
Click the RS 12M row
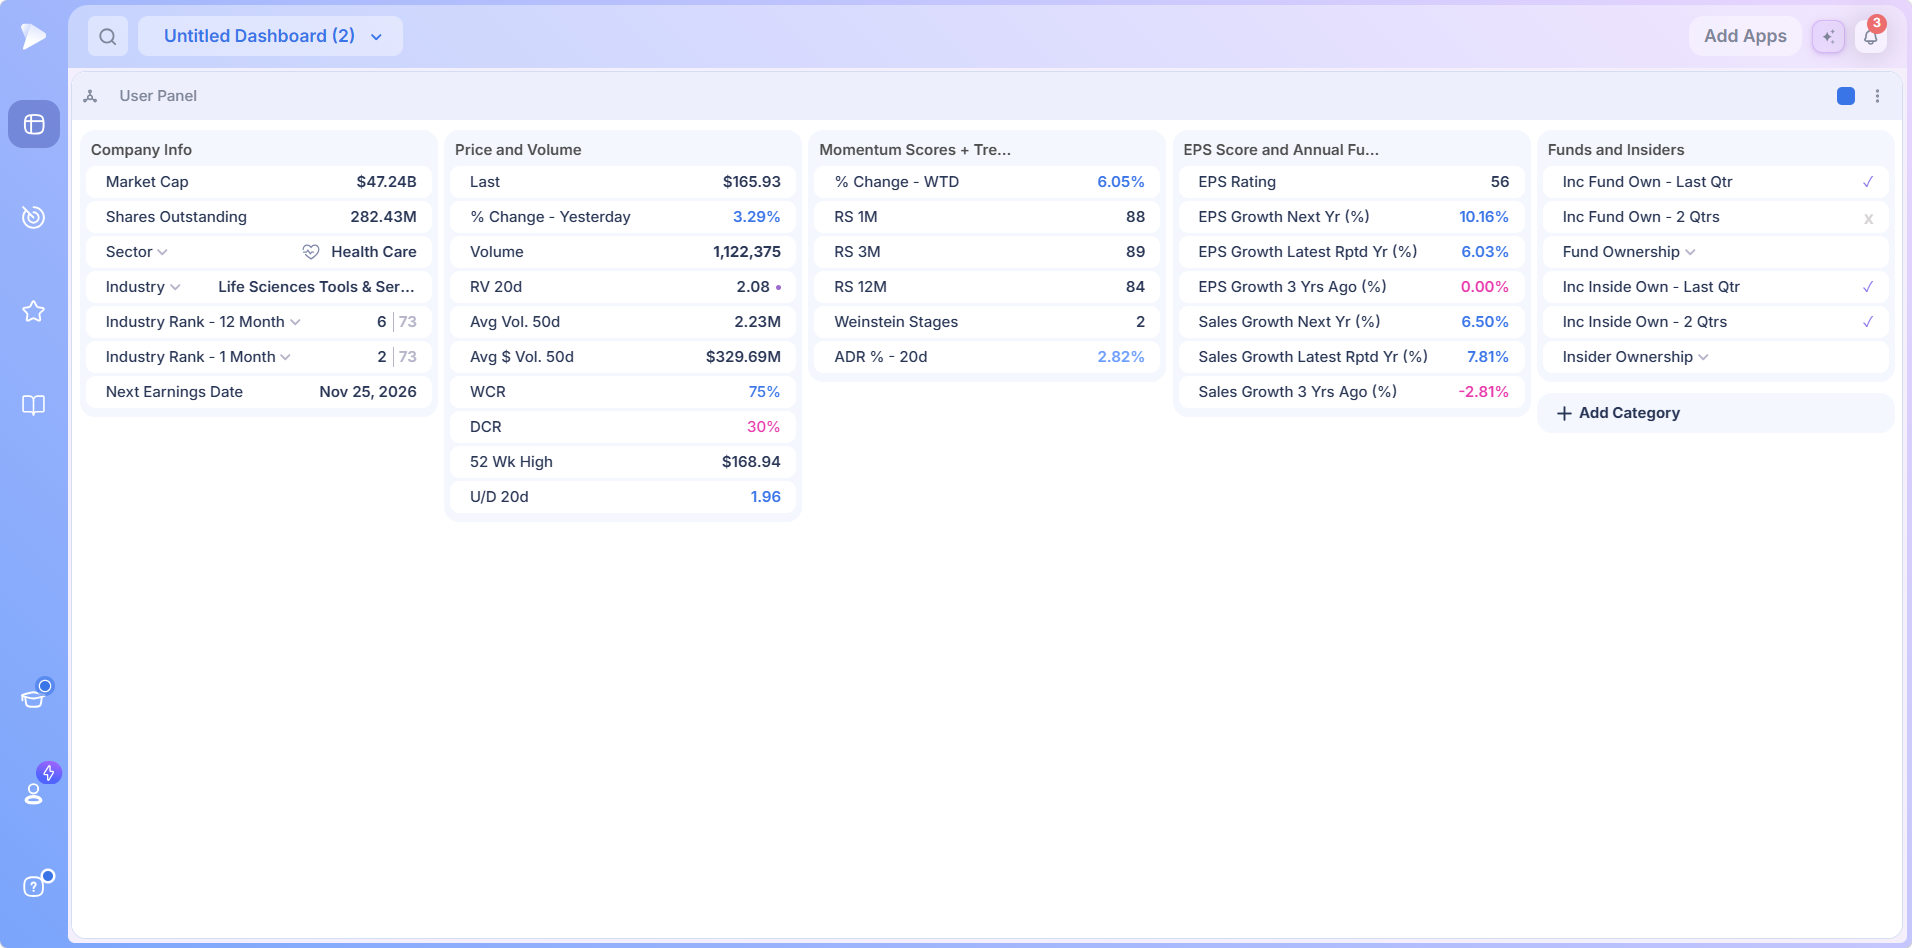(x=987, y=287)
